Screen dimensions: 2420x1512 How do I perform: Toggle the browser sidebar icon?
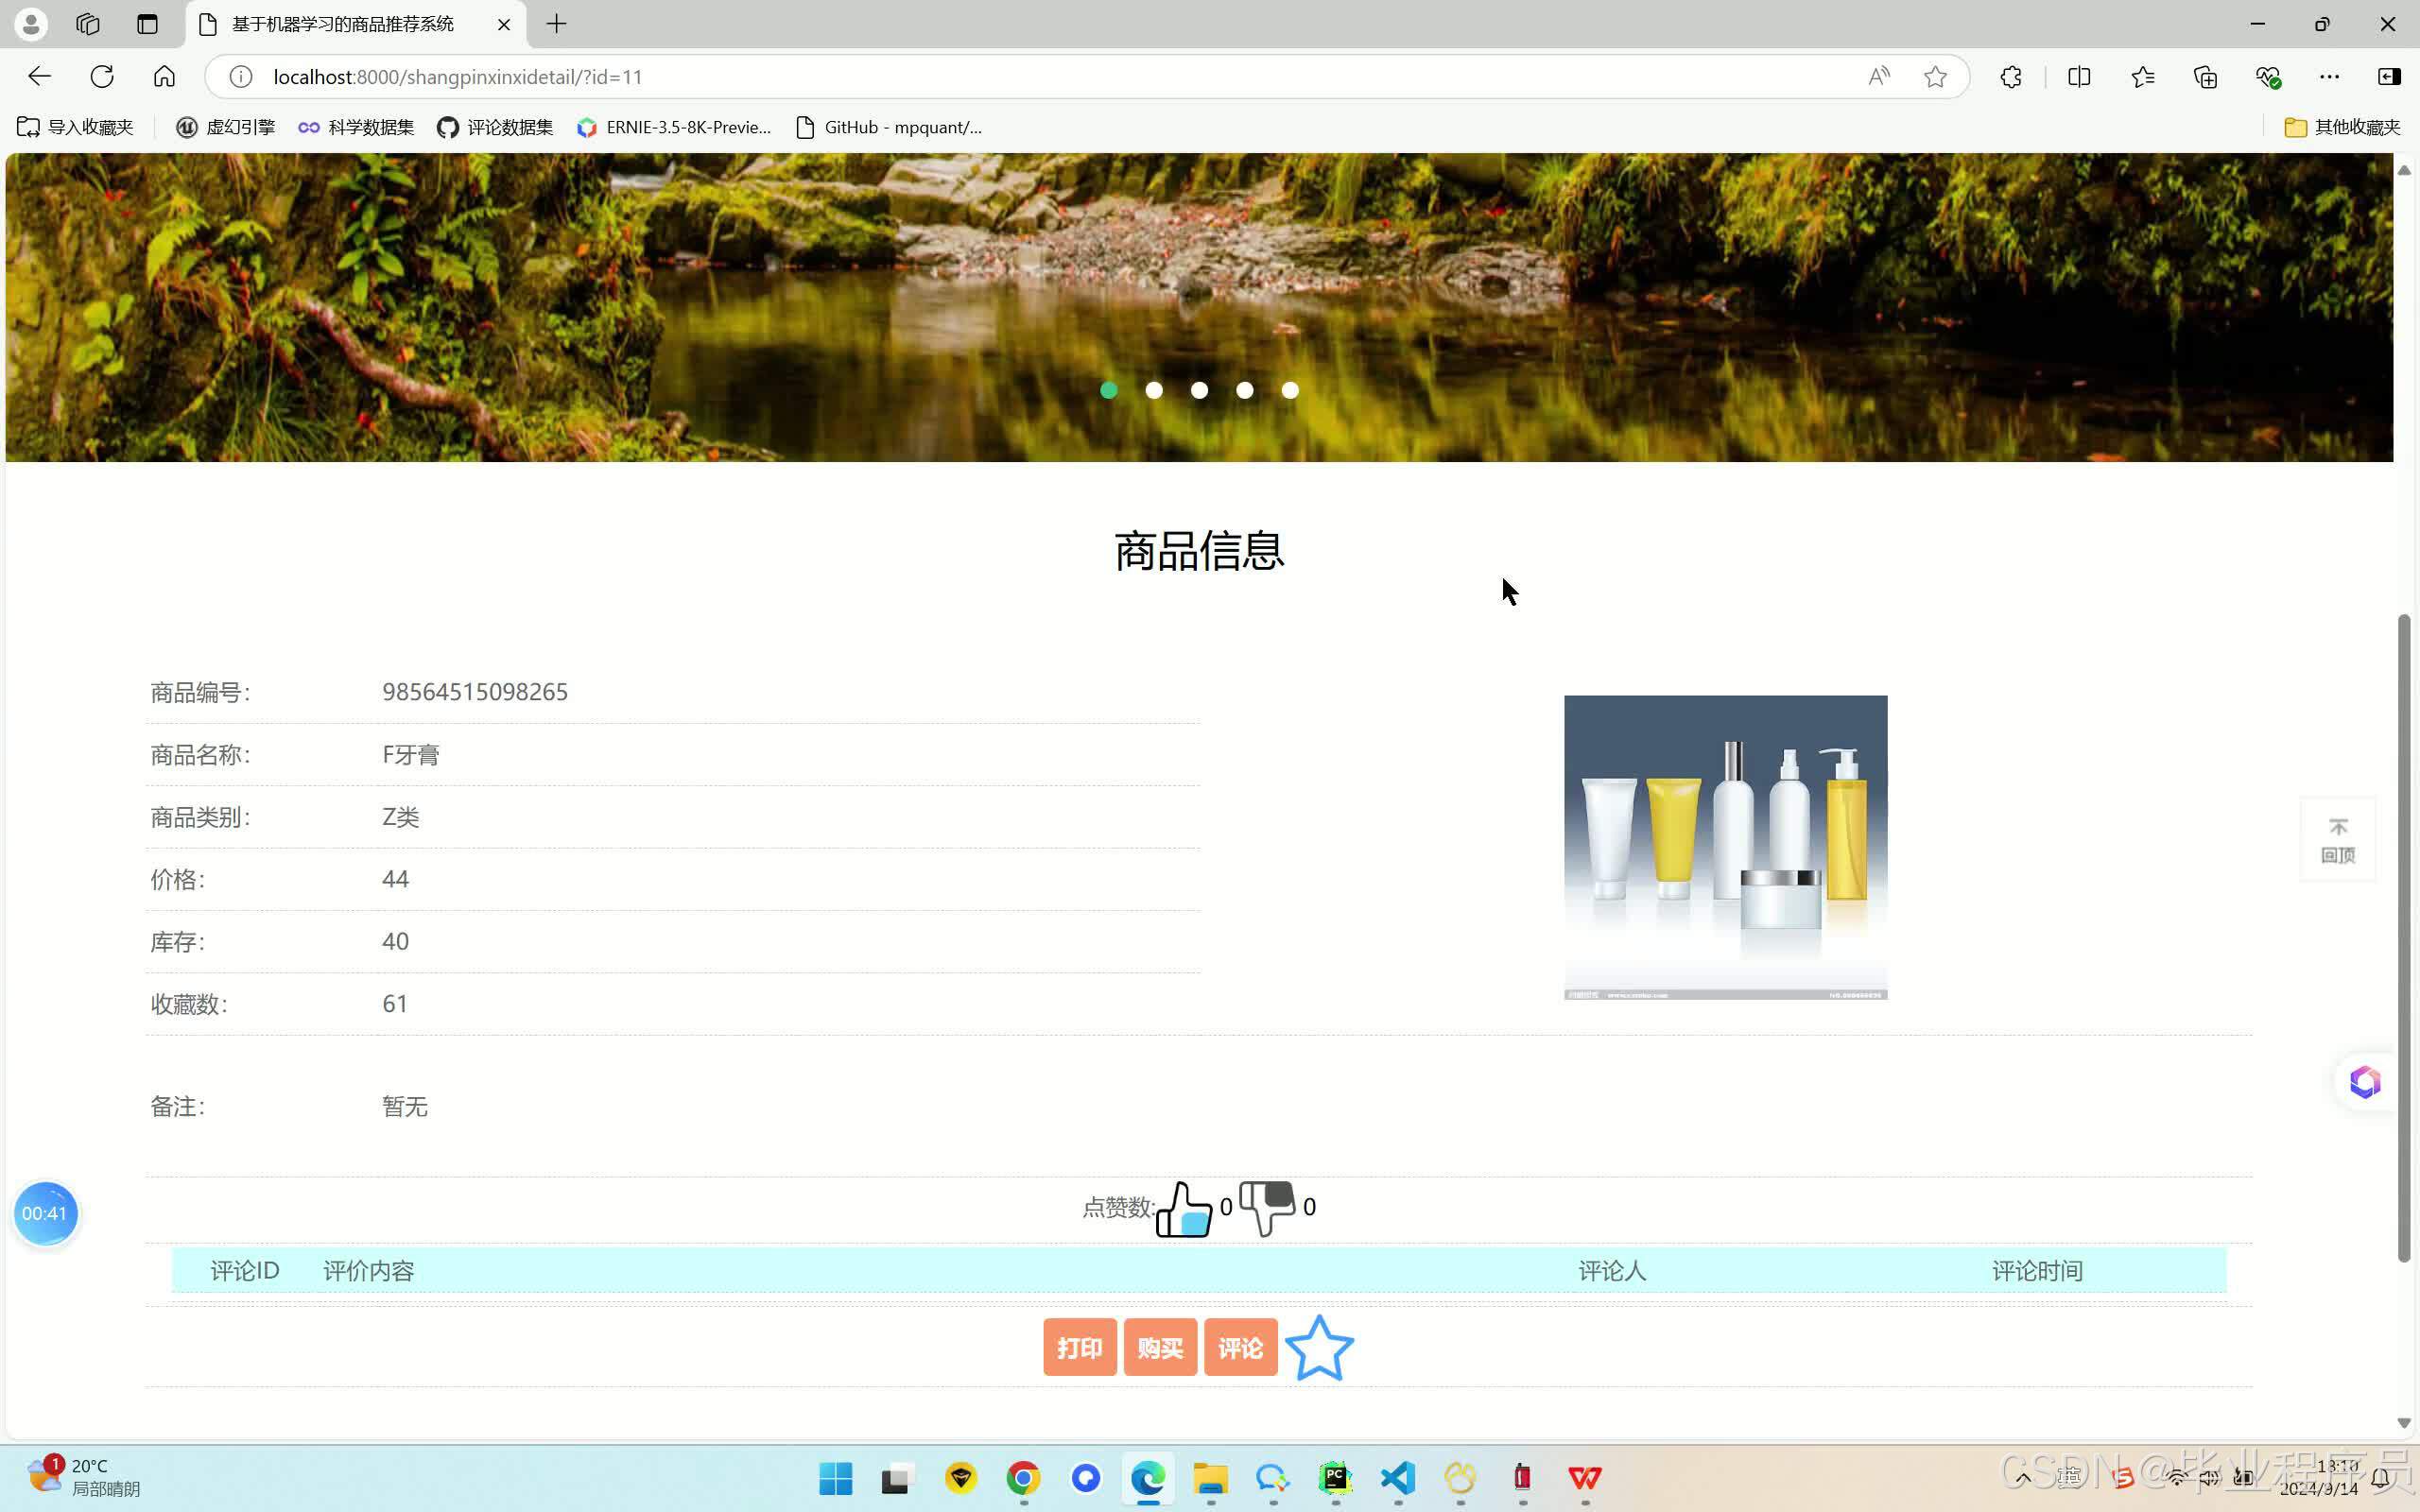coord(2389,77)
